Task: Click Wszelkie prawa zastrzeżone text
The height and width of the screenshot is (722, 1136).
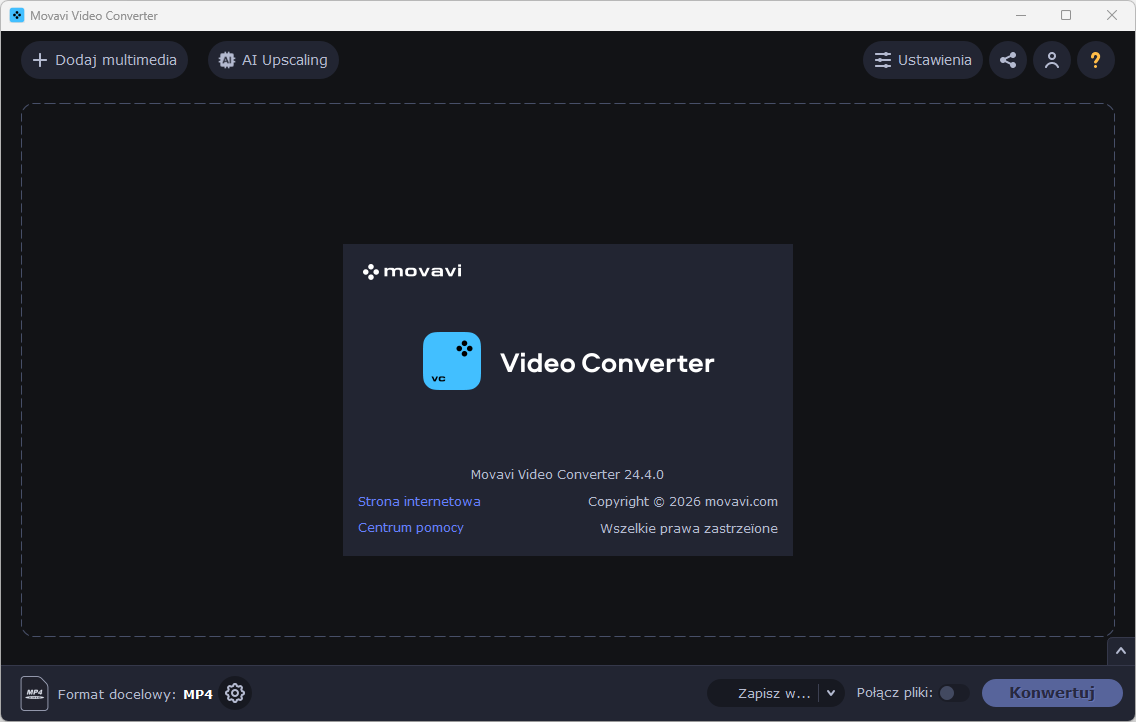Action: pos(689,529)
